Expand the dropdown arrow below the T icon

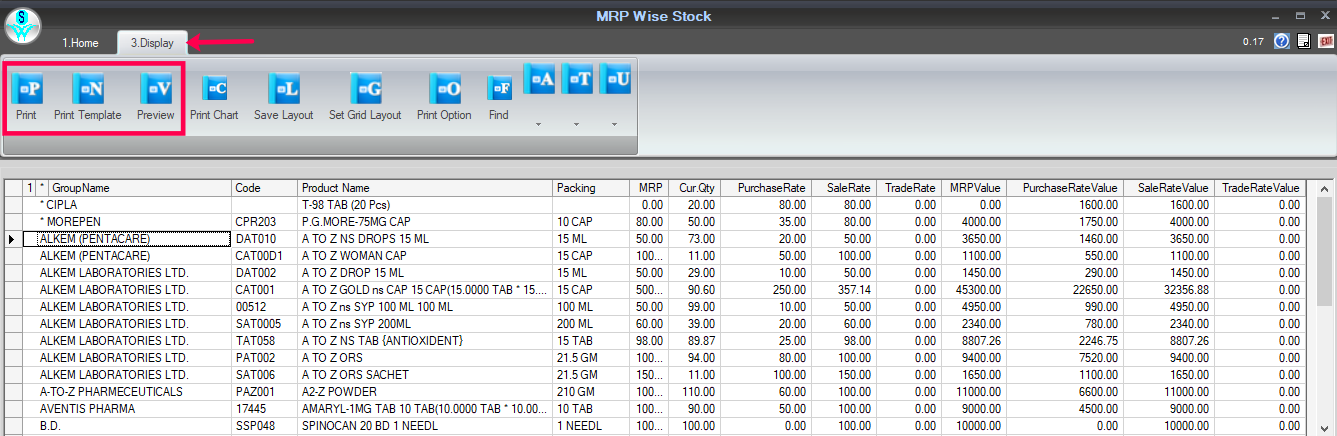tap(577, 125)
